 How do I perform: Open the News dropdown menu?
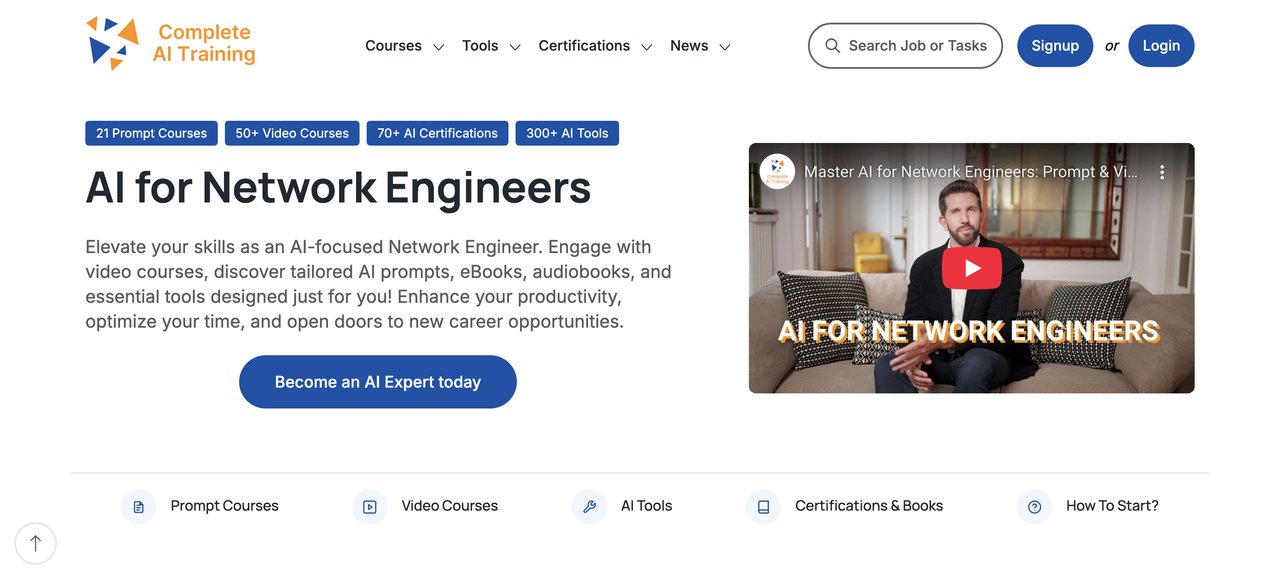click(x=700, y=46)
